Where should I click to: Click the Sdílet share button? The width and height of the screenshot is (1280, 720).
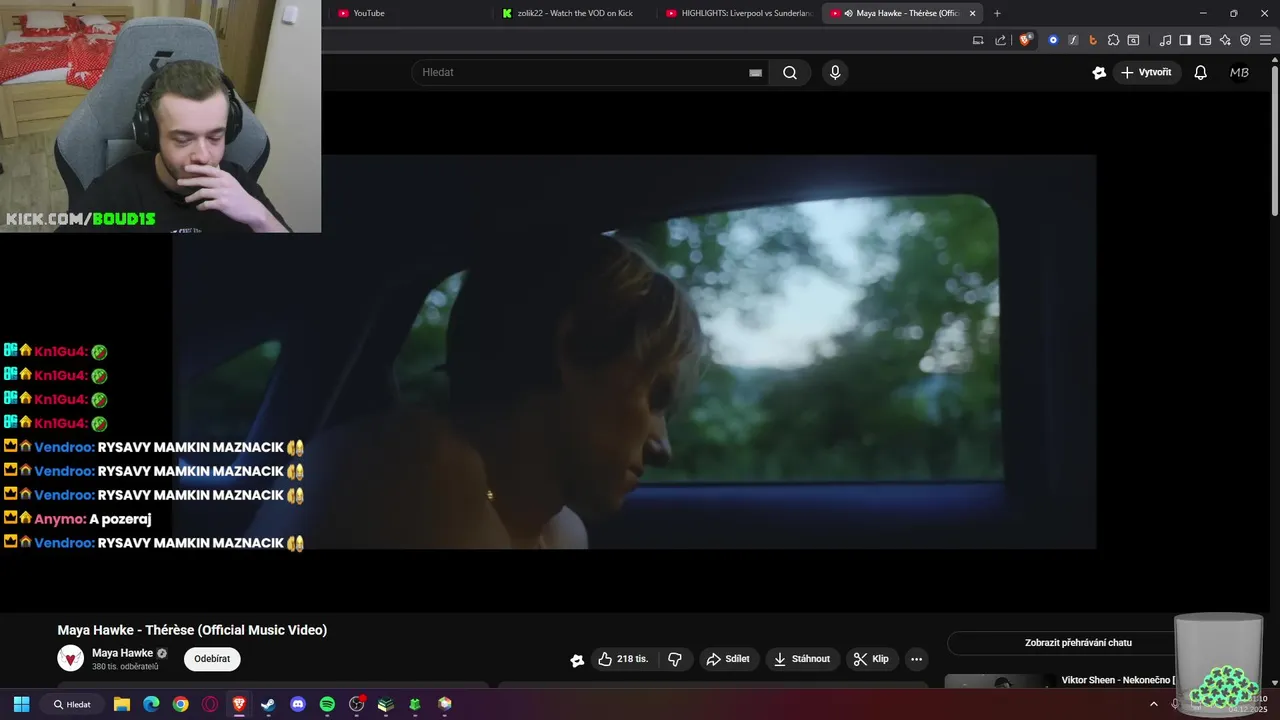(728, 659)
